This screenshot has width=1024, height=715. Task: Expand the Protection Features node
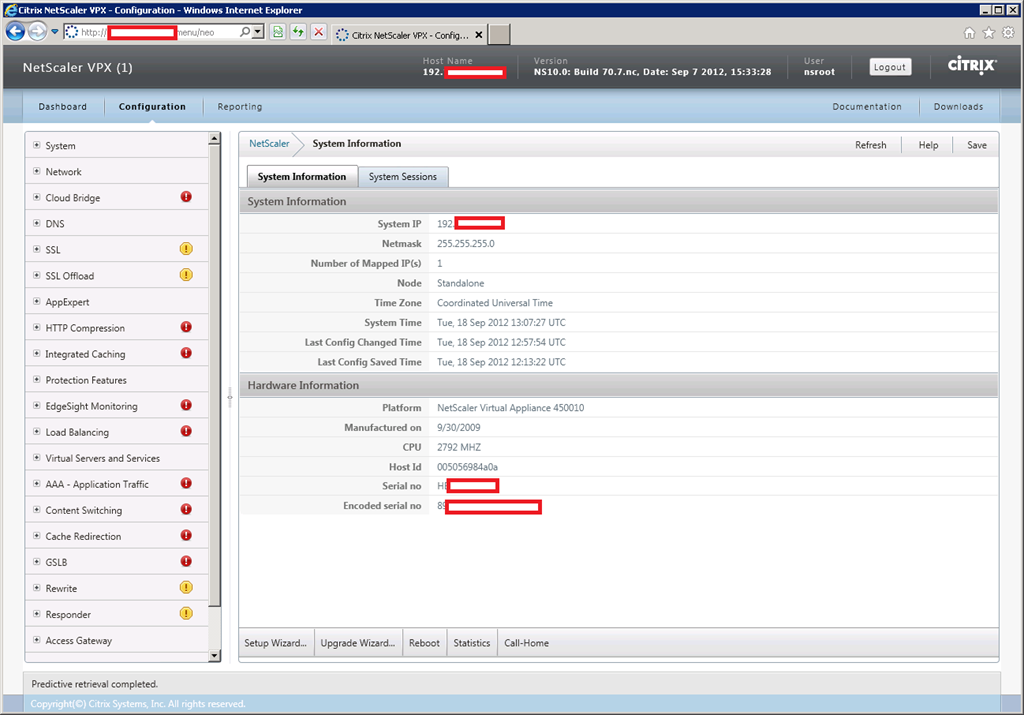(37, 379)
